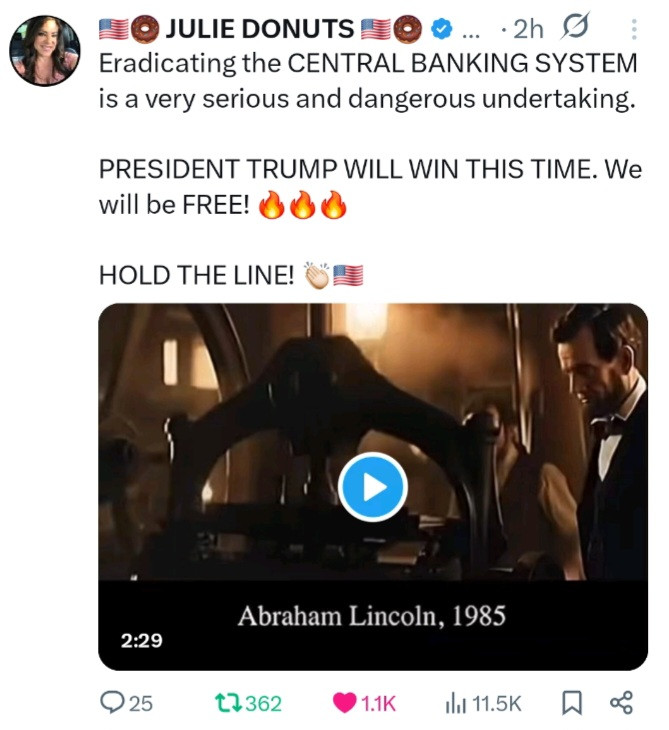The width and height of the screenshot is (669, 730).
Task: Click the 11.5K views count
Action: pos(497,703)
